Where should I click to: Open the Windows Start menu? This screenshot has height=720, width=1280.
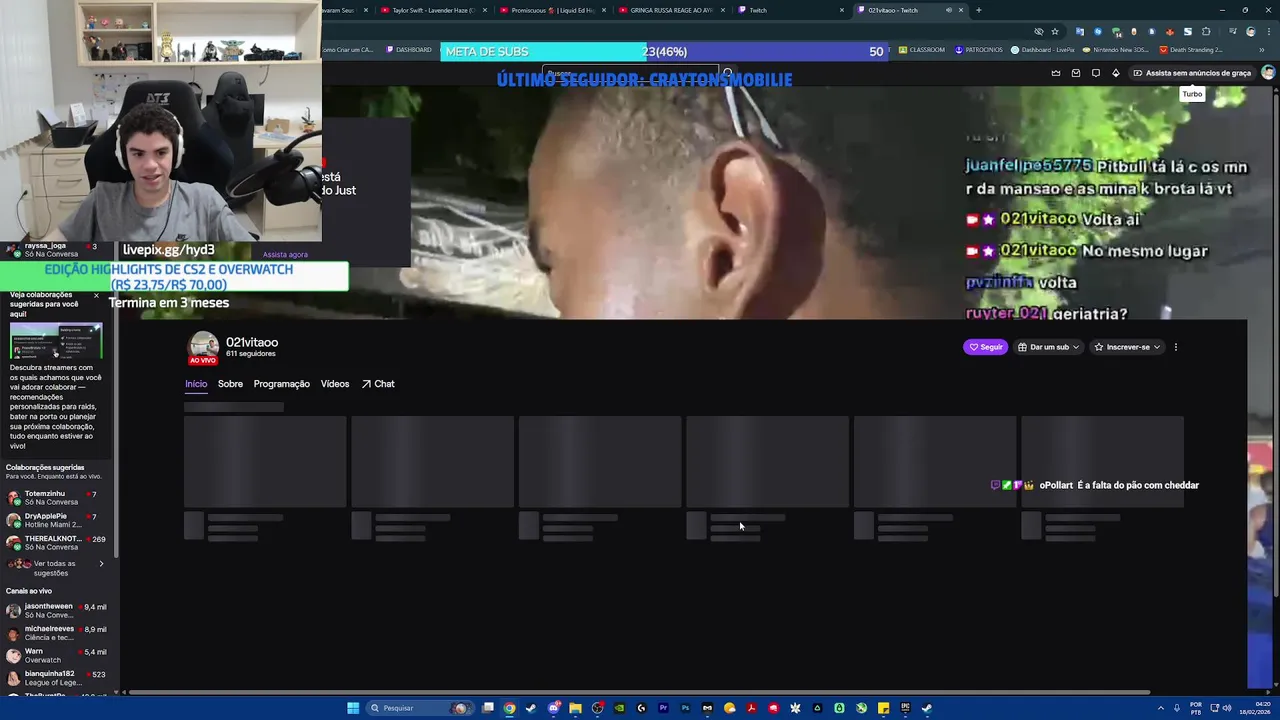[x=353, y=708]
